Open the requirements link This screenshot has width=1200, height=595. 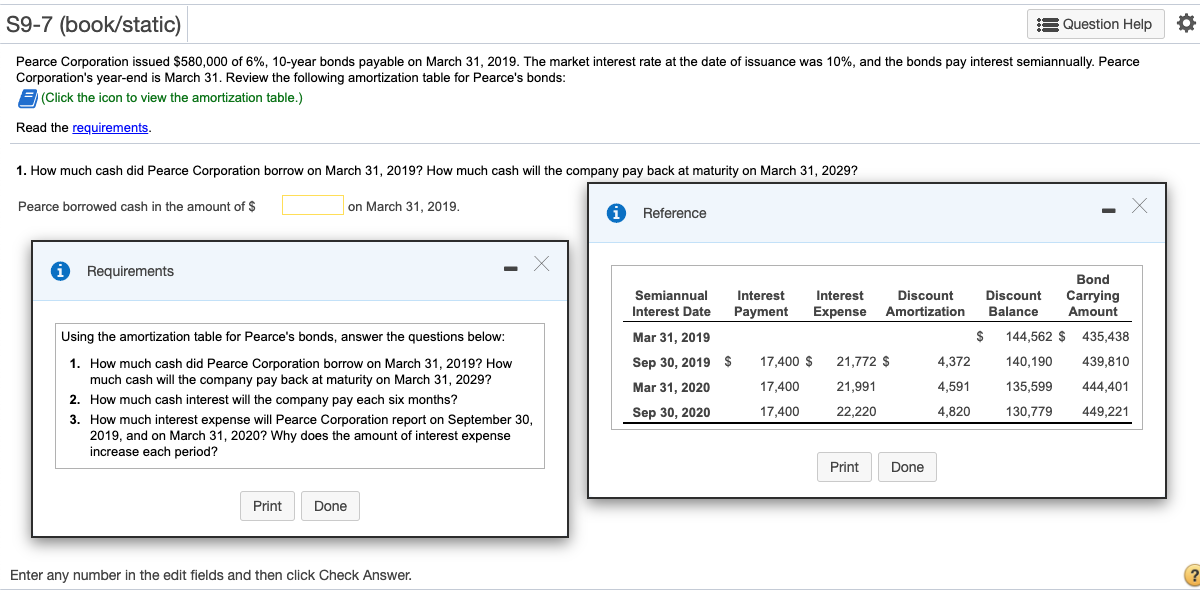click(111, 128)
